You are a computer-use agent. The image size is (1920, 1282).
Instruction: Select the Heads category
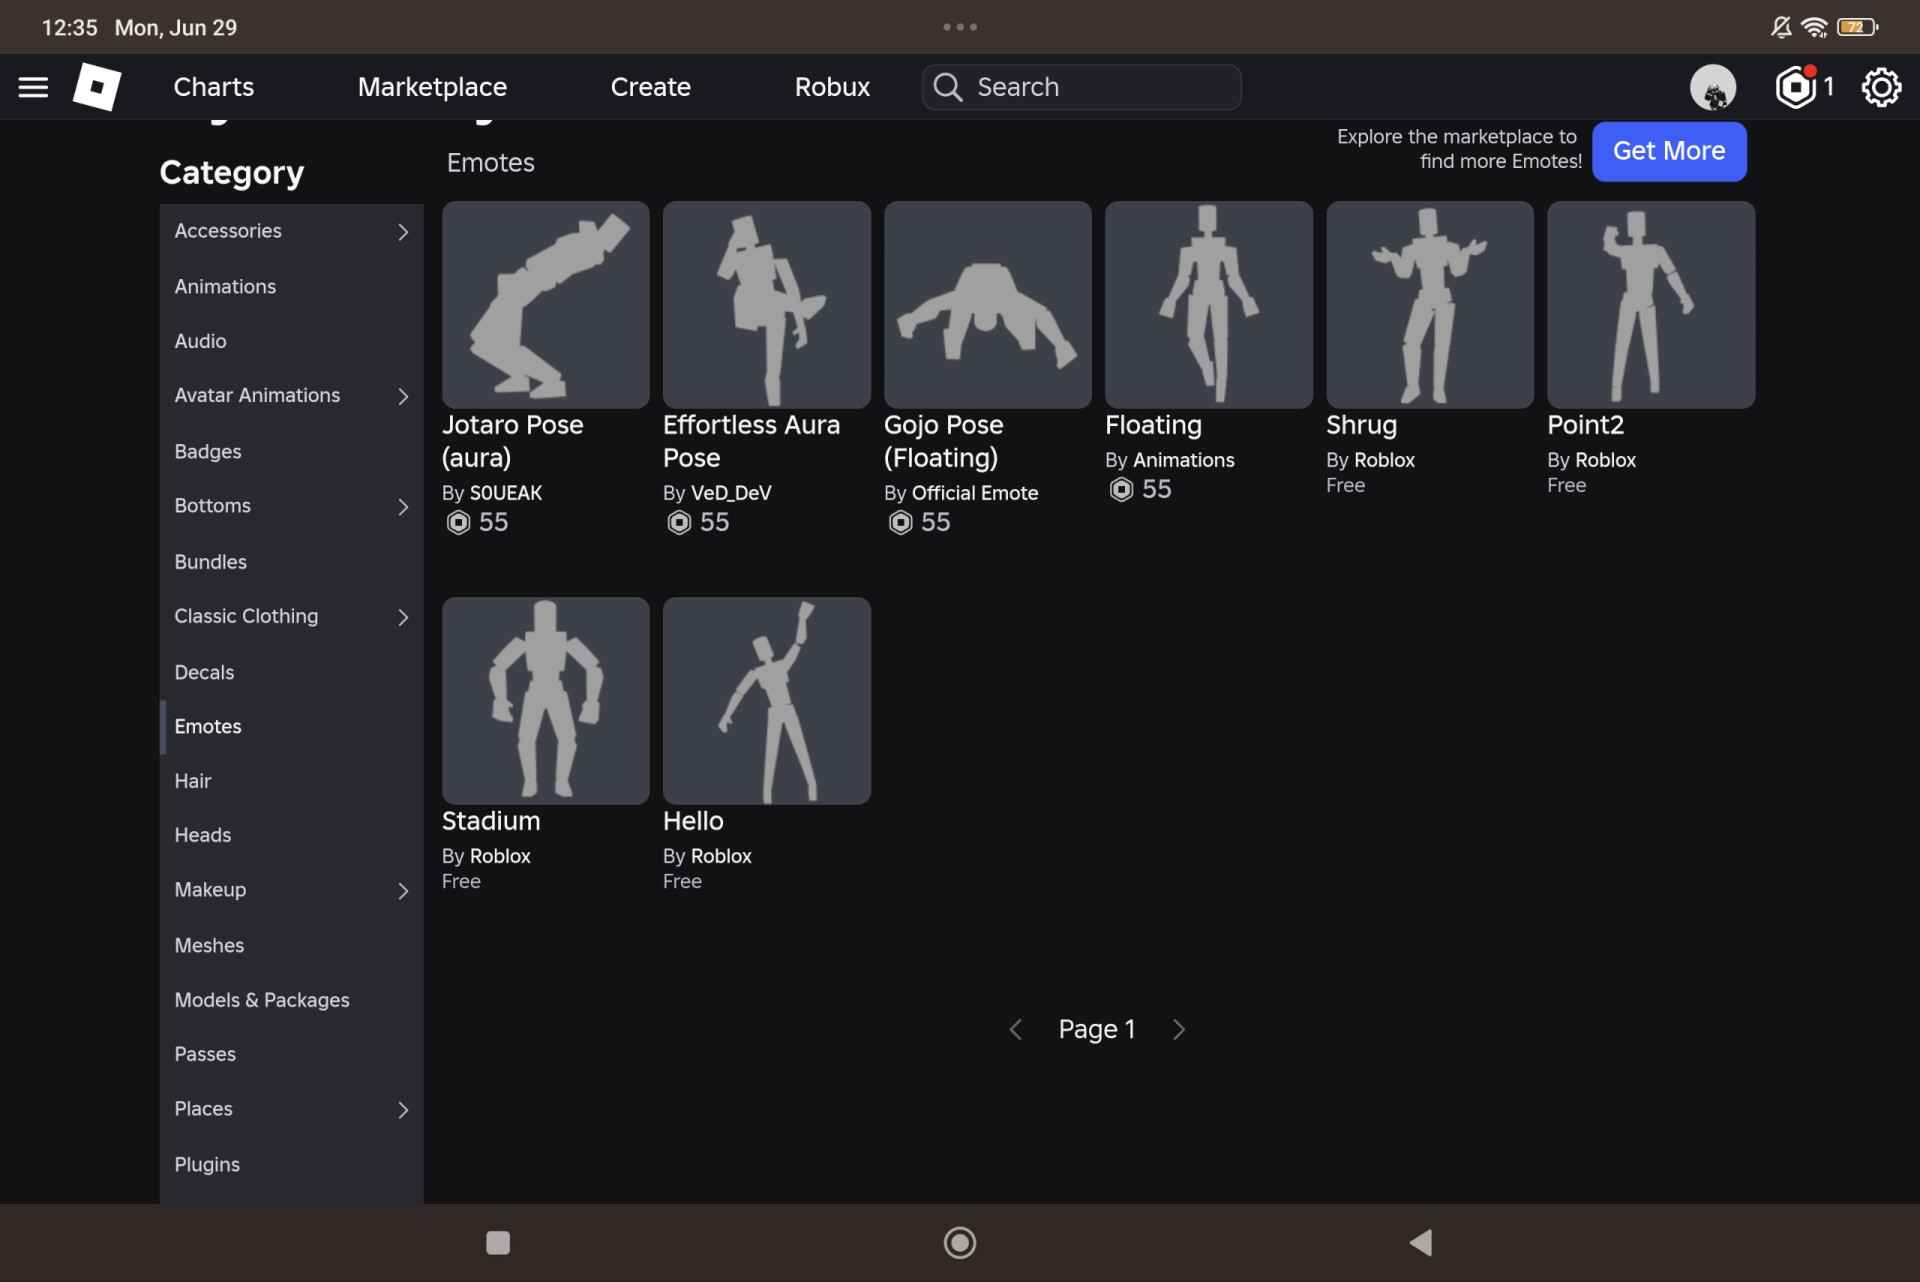pyautogui.click(x=291, y=835)
